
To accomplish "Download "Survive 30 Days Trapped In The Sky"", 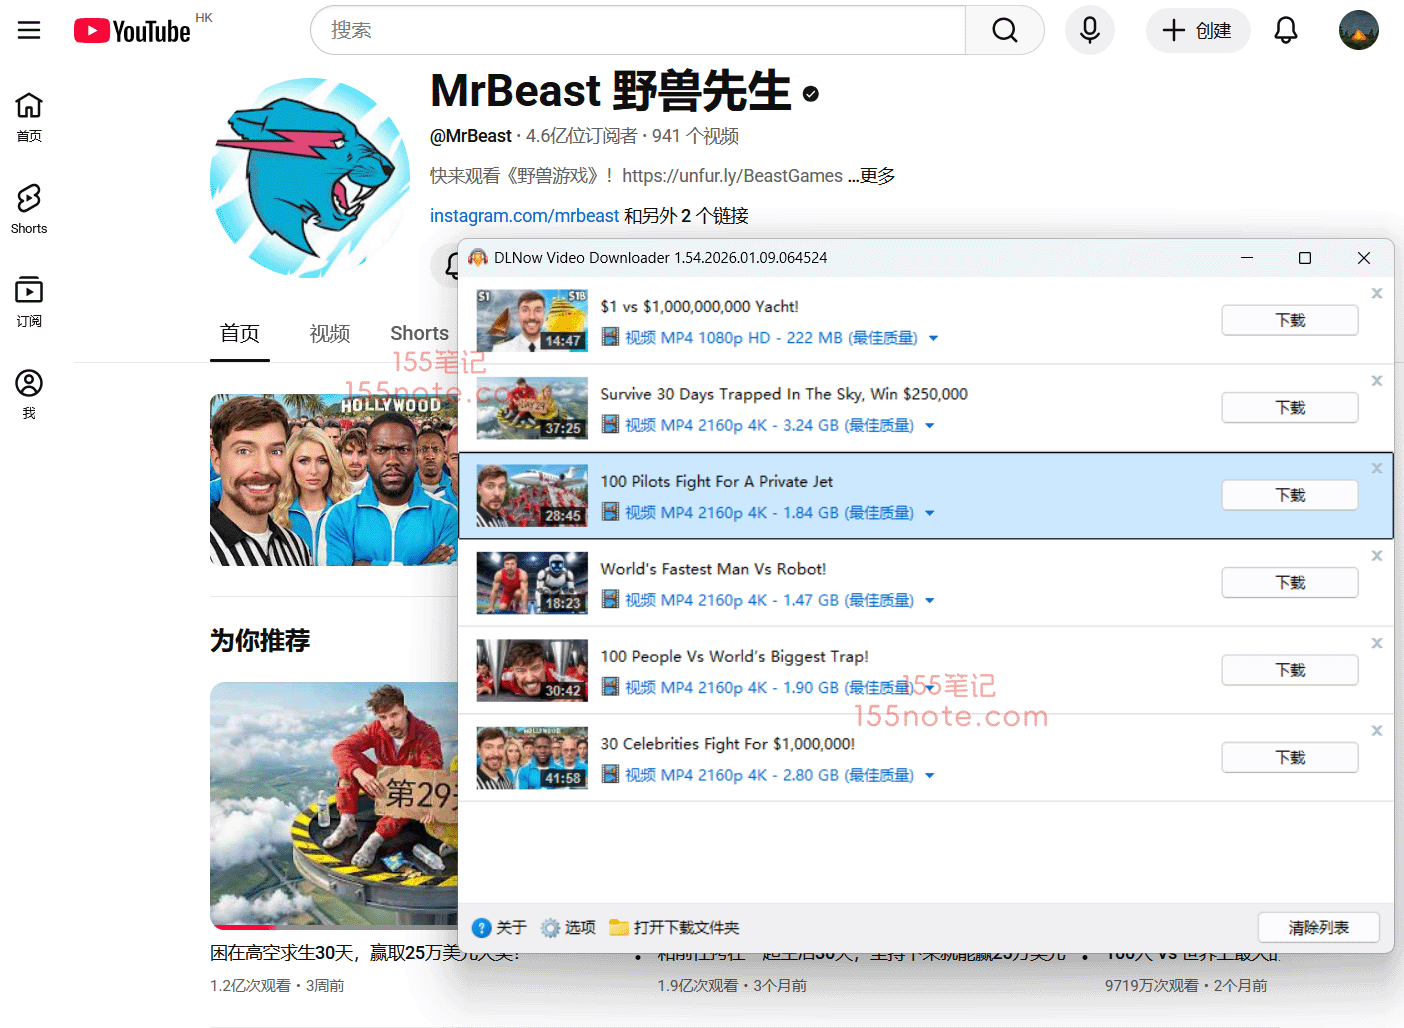I will (1289, 408).
